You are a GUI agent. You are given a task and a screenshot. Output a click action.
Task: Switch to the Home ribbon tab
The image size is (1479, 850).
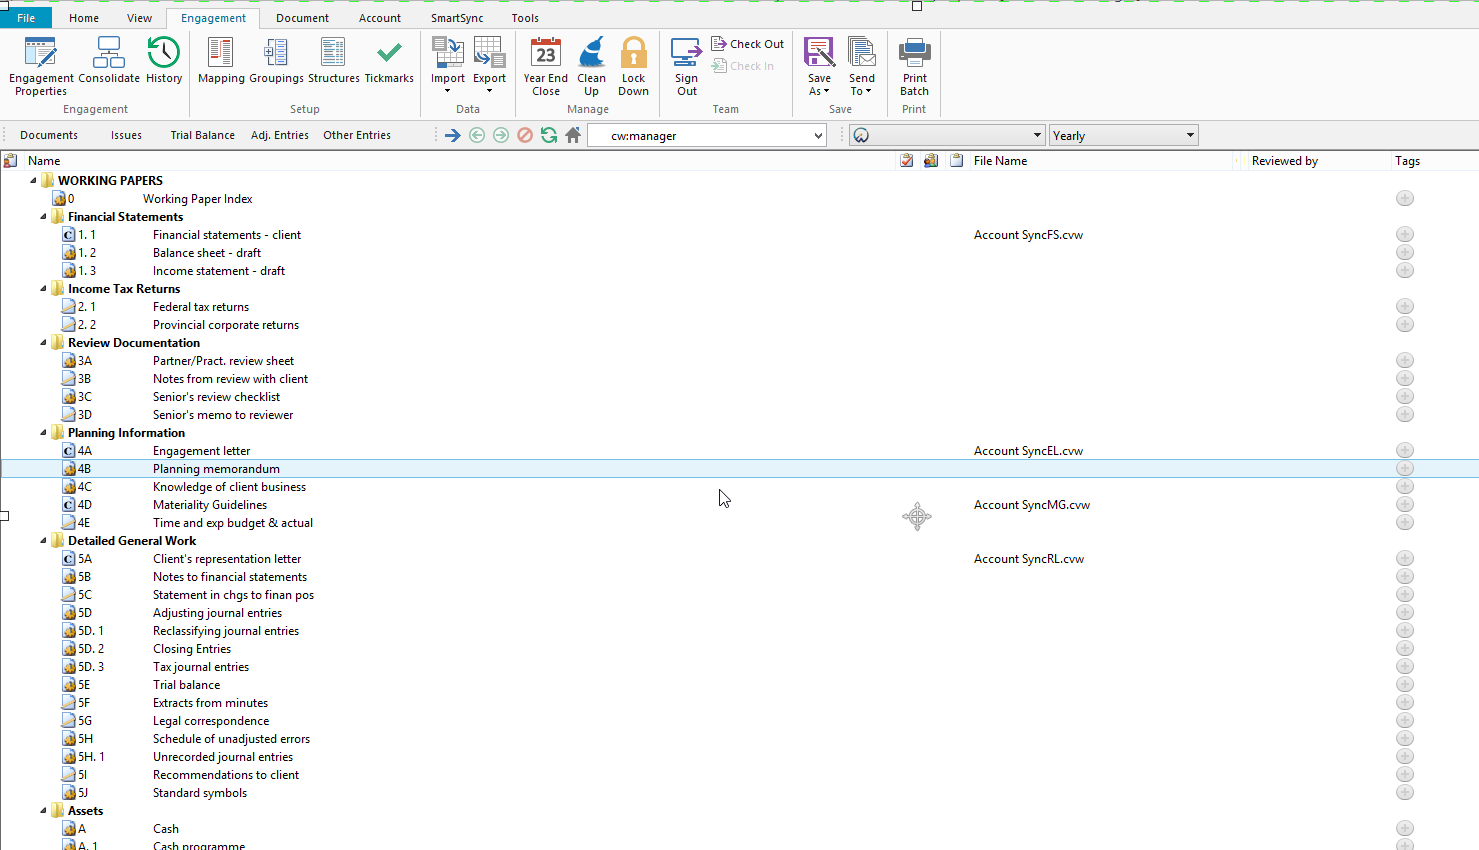pyautogui.click(x=84, y=18)
